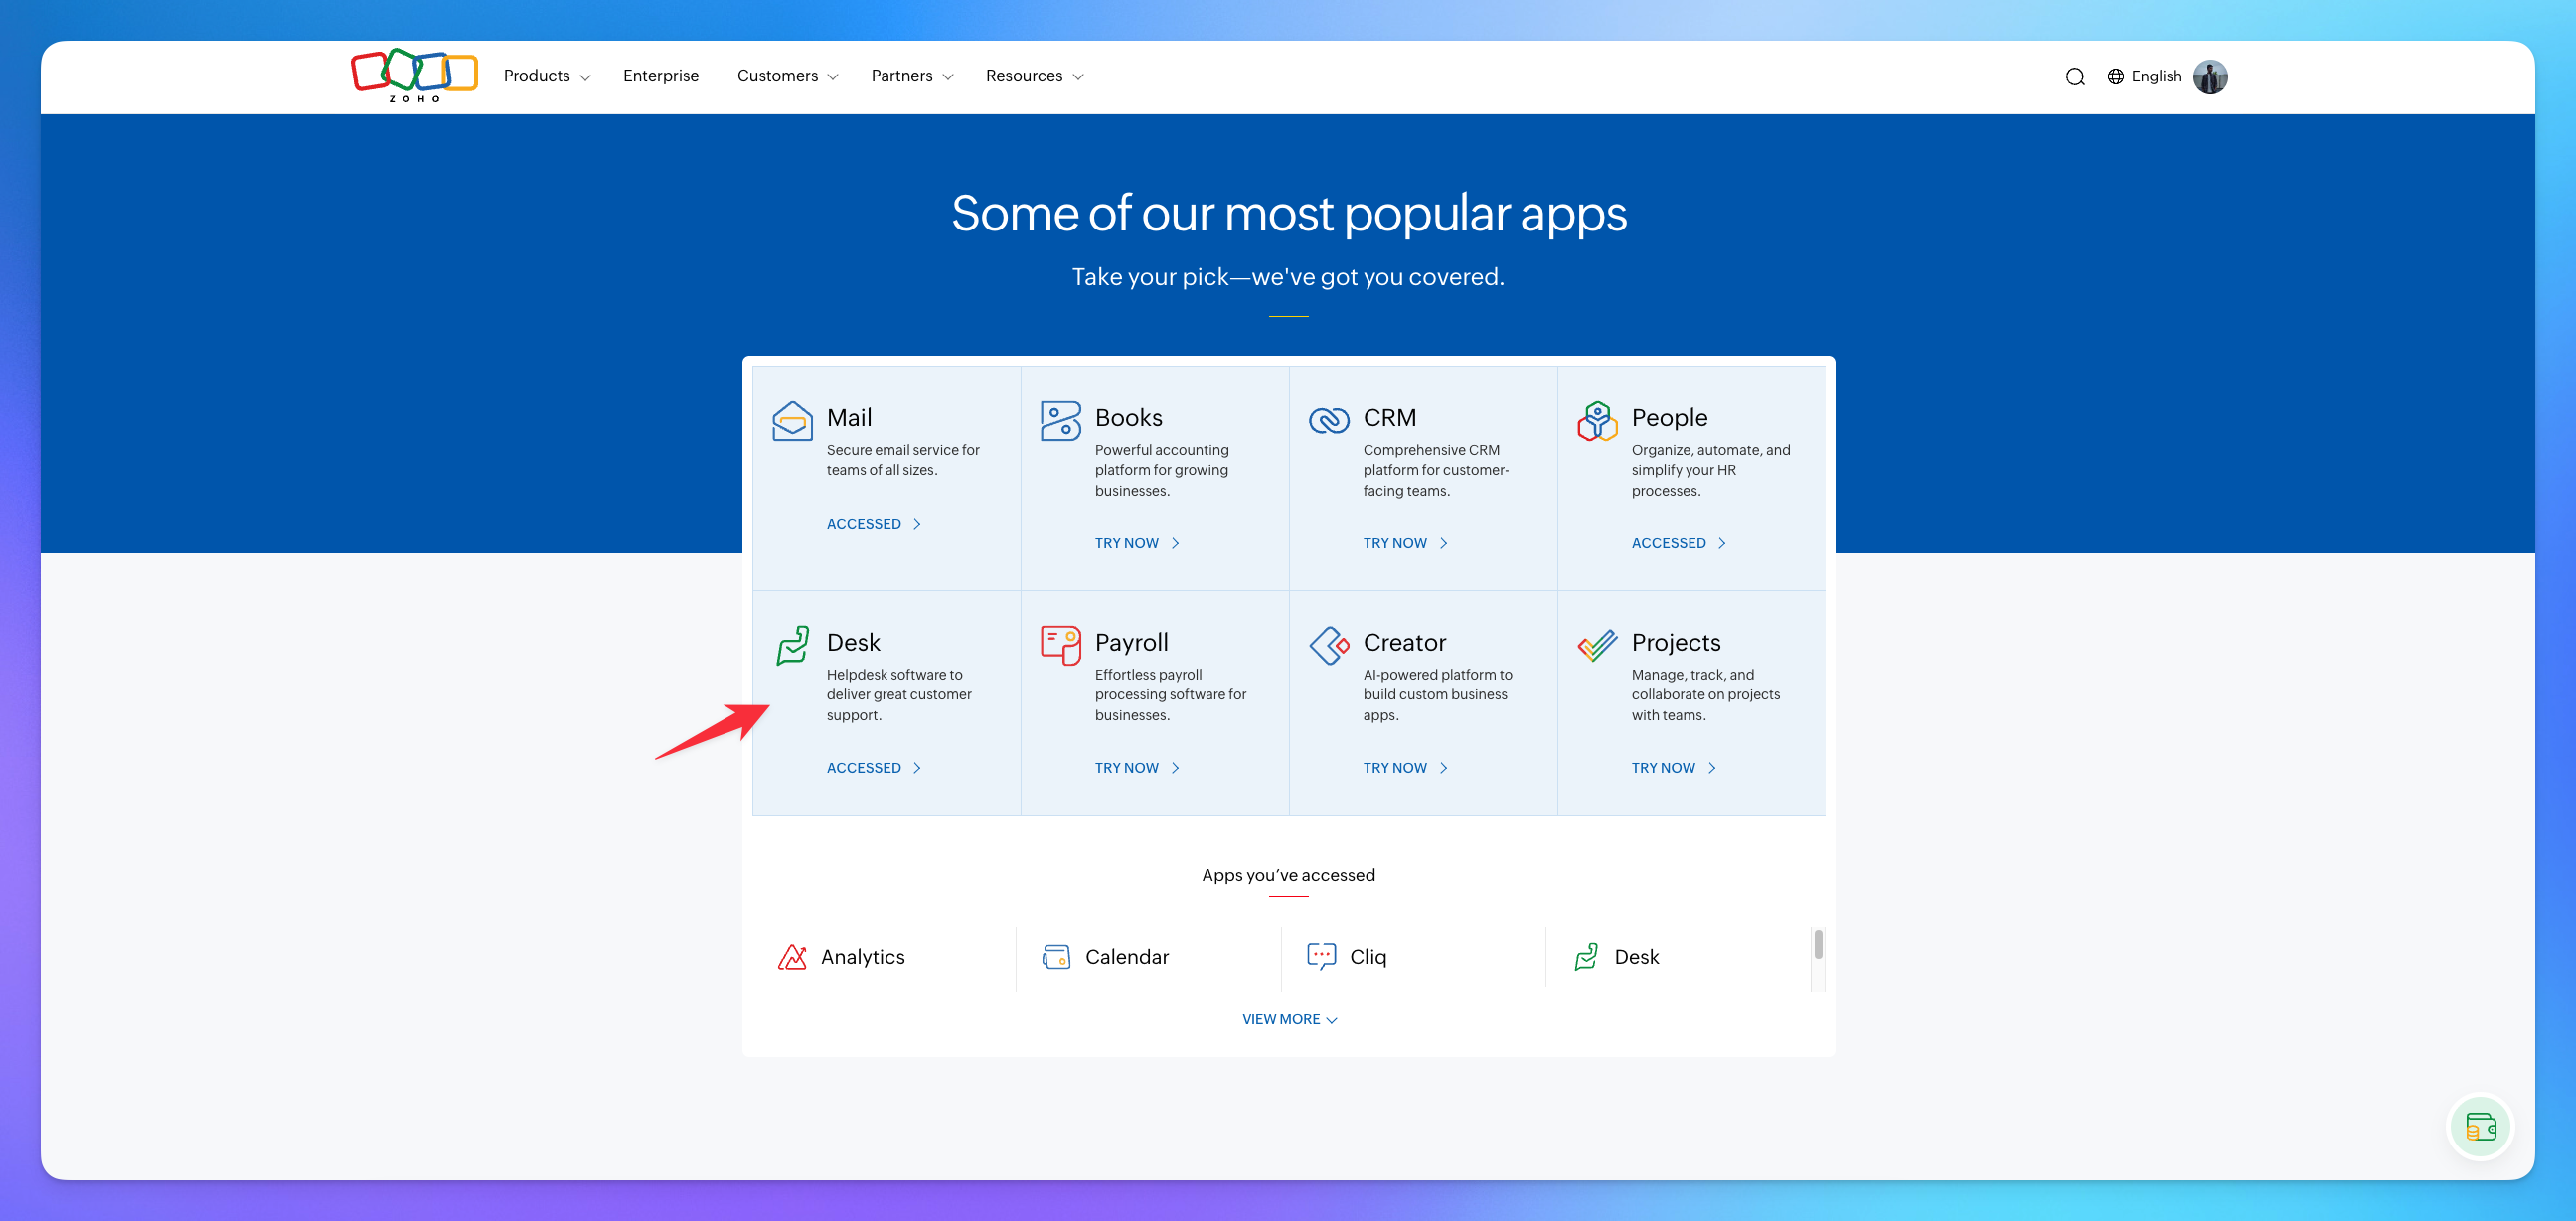
Task: Open the Enterprise menu item
Action: pyautogui.click(x=660, y=76)
